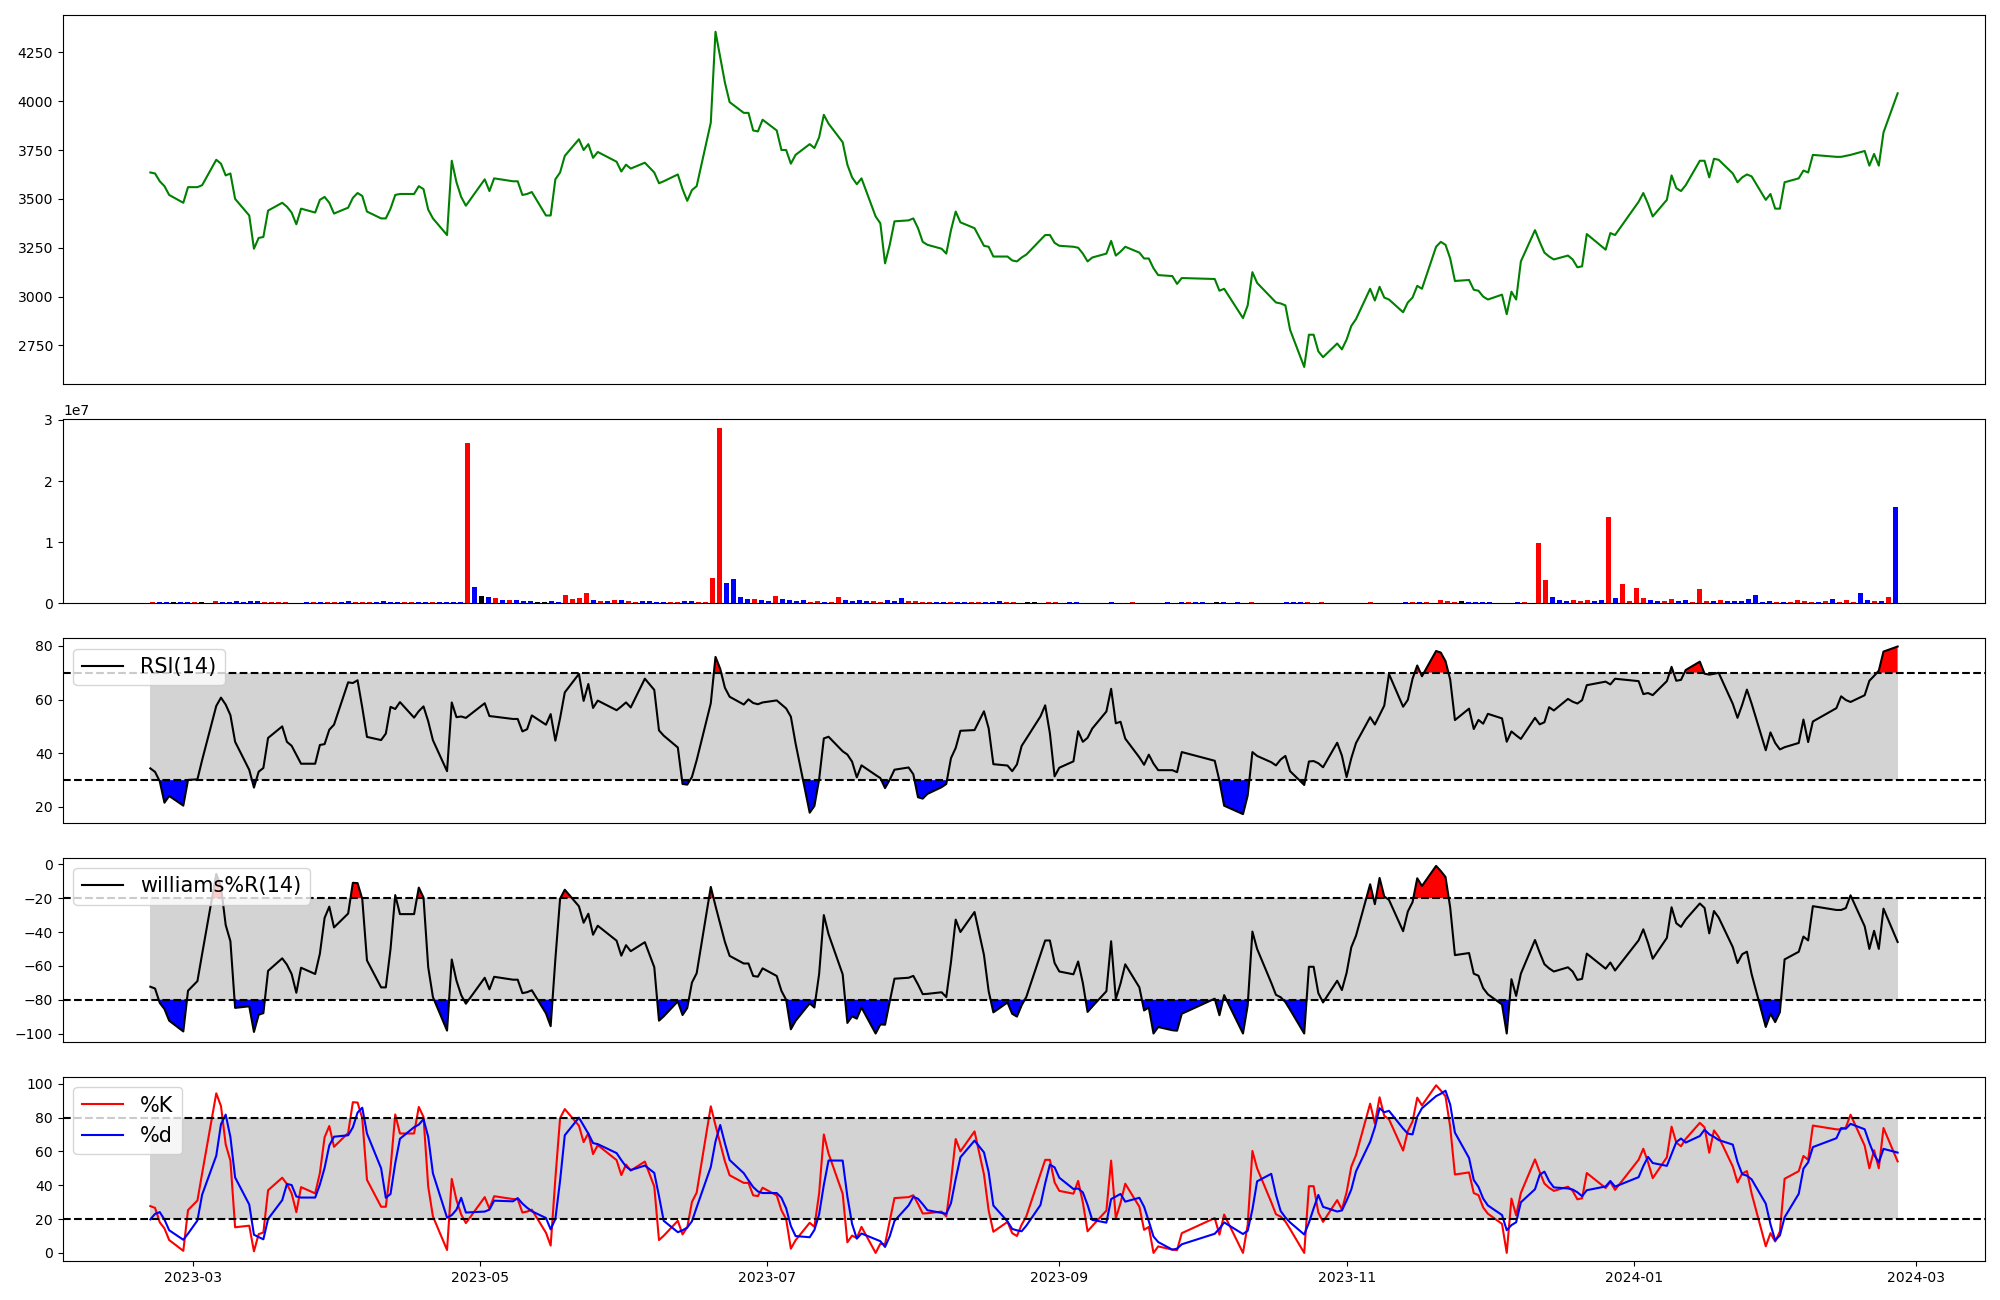Click the 2023-05 date axis label
The width and height of the screenshot is (2000, 1300).
pos(480,1276)
